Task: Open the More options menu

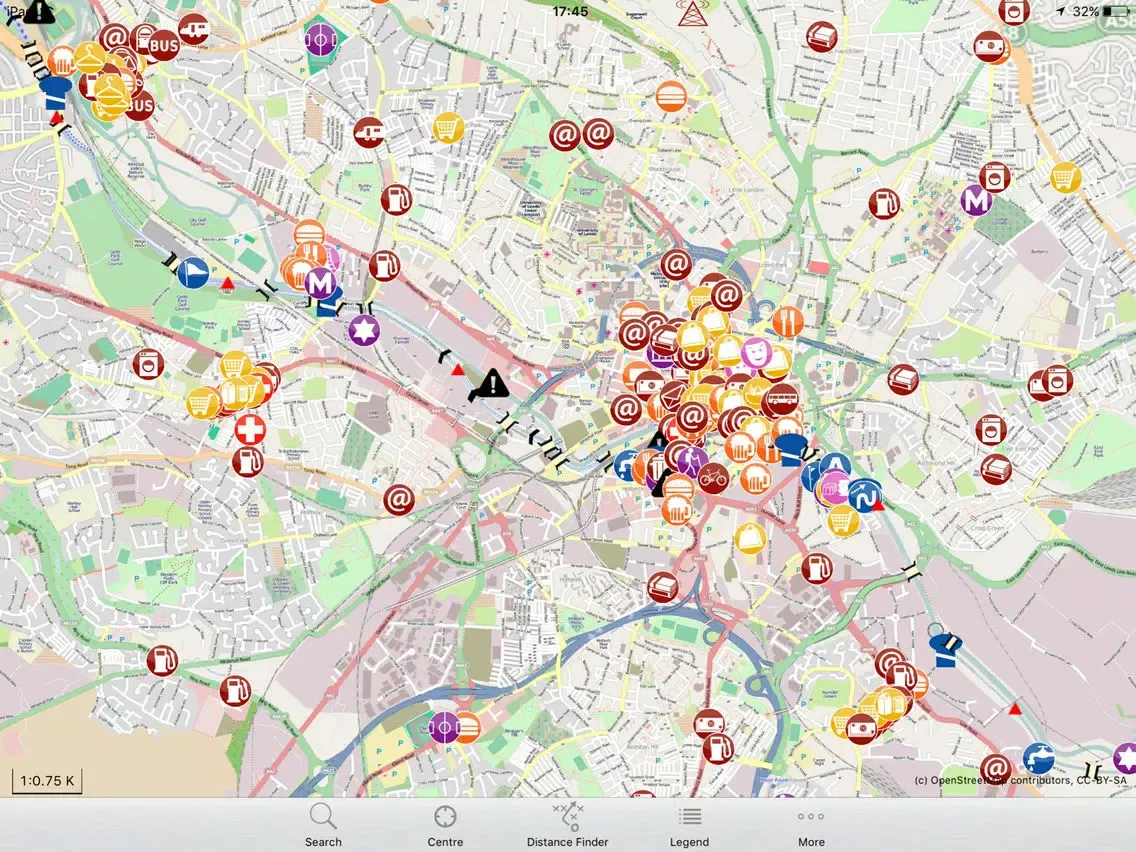Action: click(811, 826)
